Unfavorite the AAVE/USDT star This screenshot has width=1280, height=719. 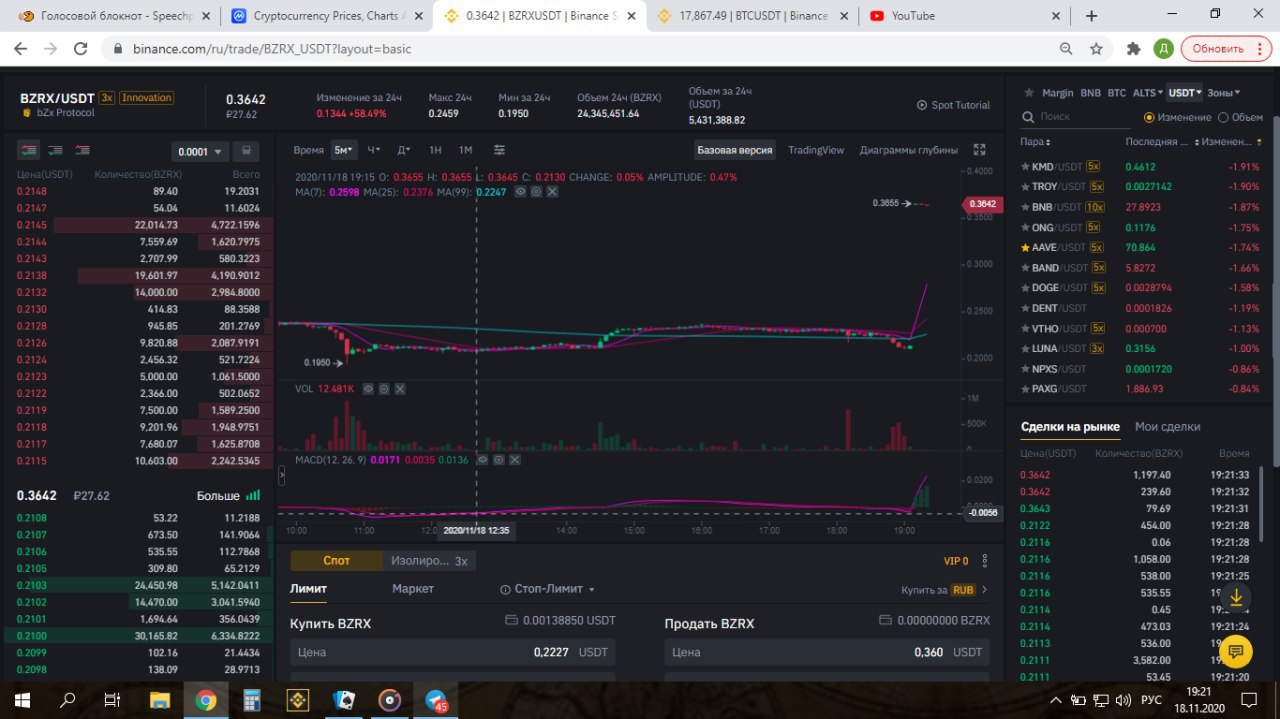point(1025,247)
